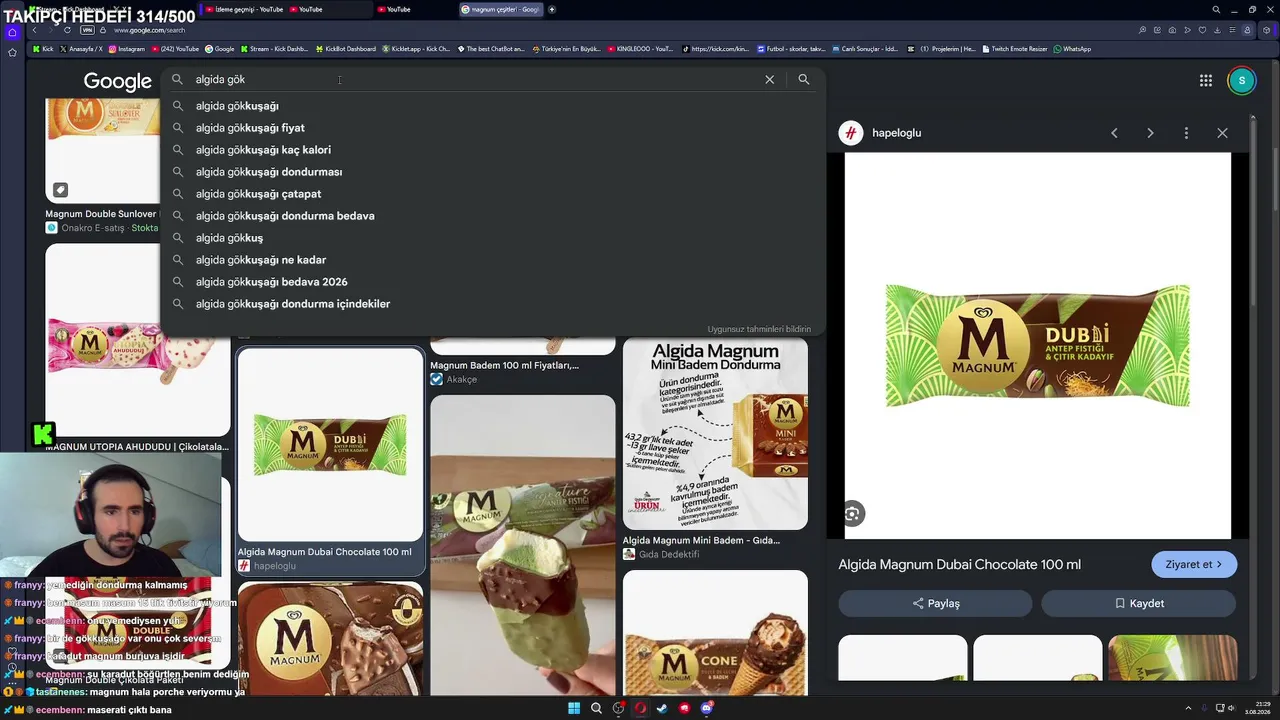Image resolution: width=1280 pixels, height=720 pixels.
Task: Search this image with Lens icon
Action: tap(852, 514)
